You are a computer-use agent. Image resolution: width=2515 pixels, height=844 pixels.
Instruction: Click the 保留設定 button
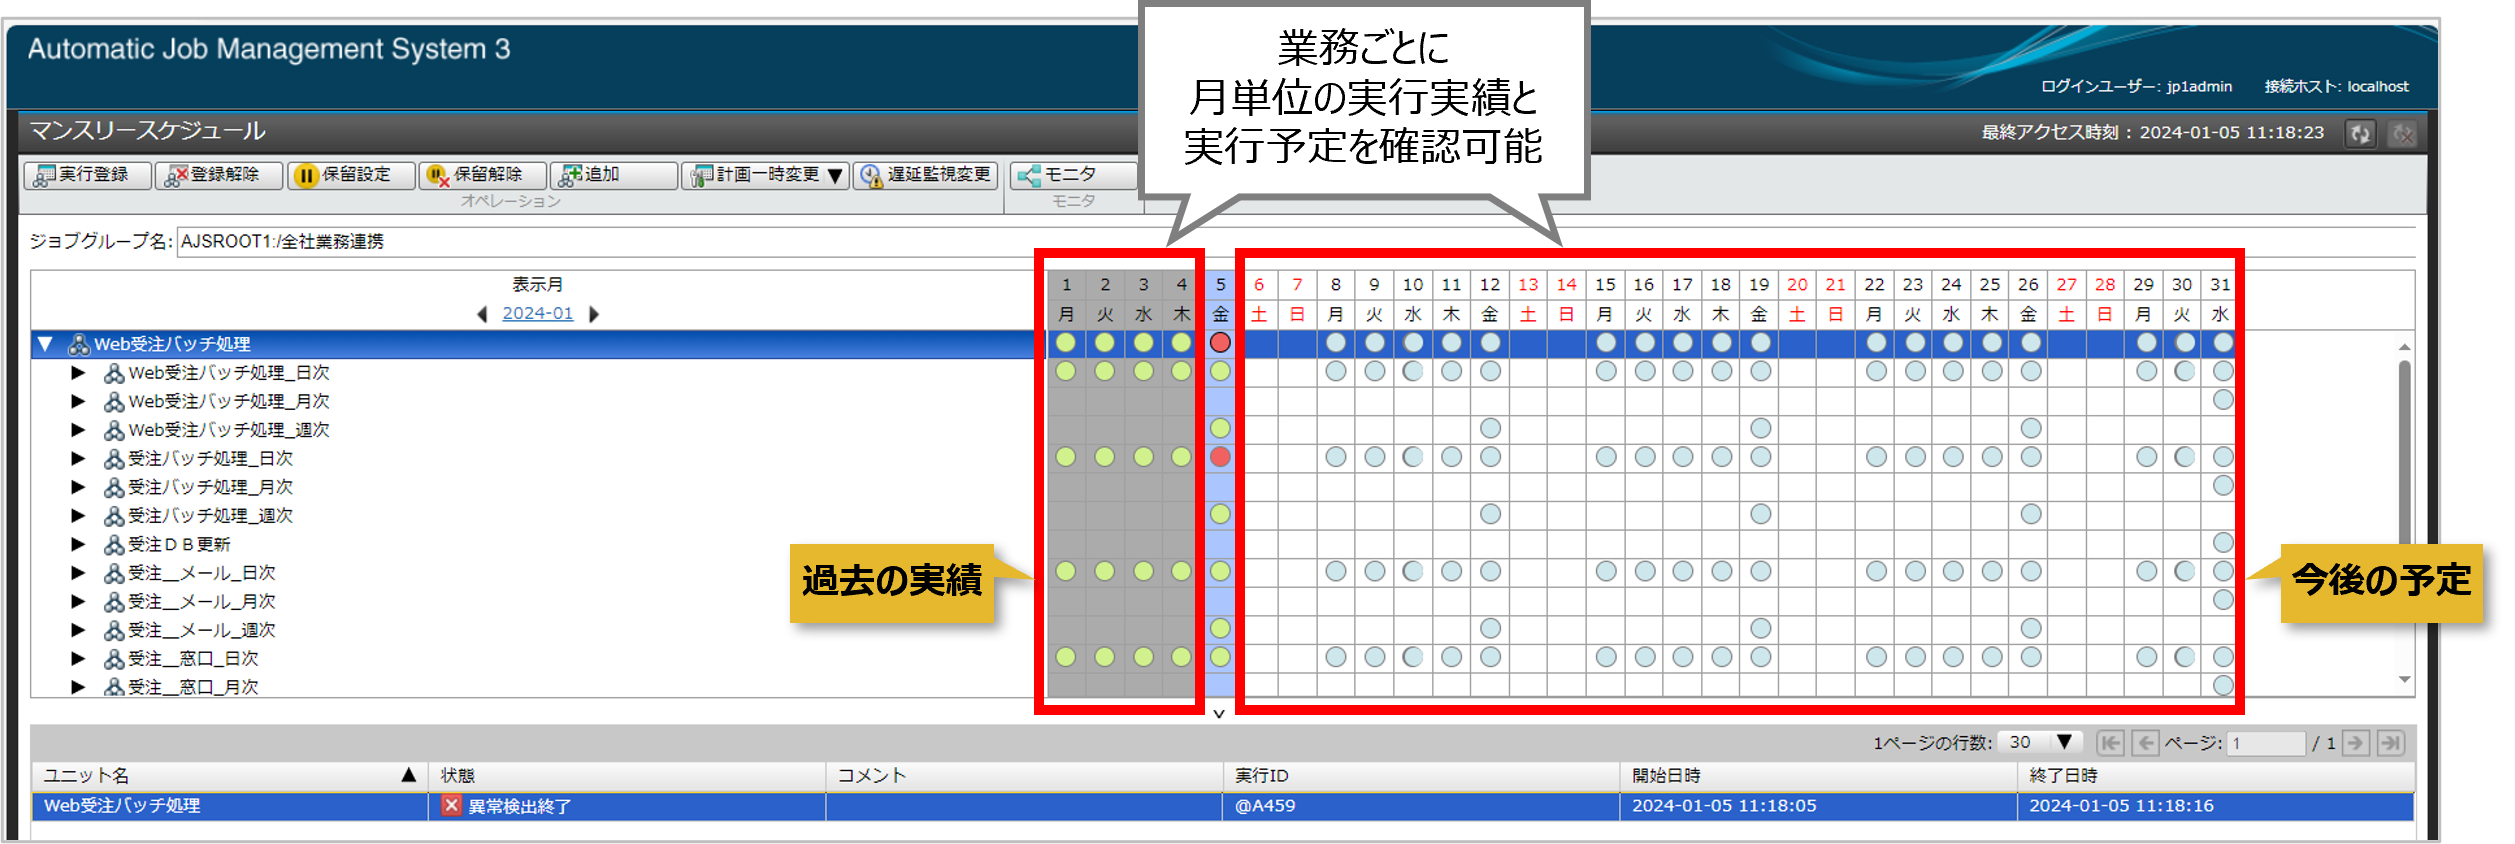[x=351, y=175]
